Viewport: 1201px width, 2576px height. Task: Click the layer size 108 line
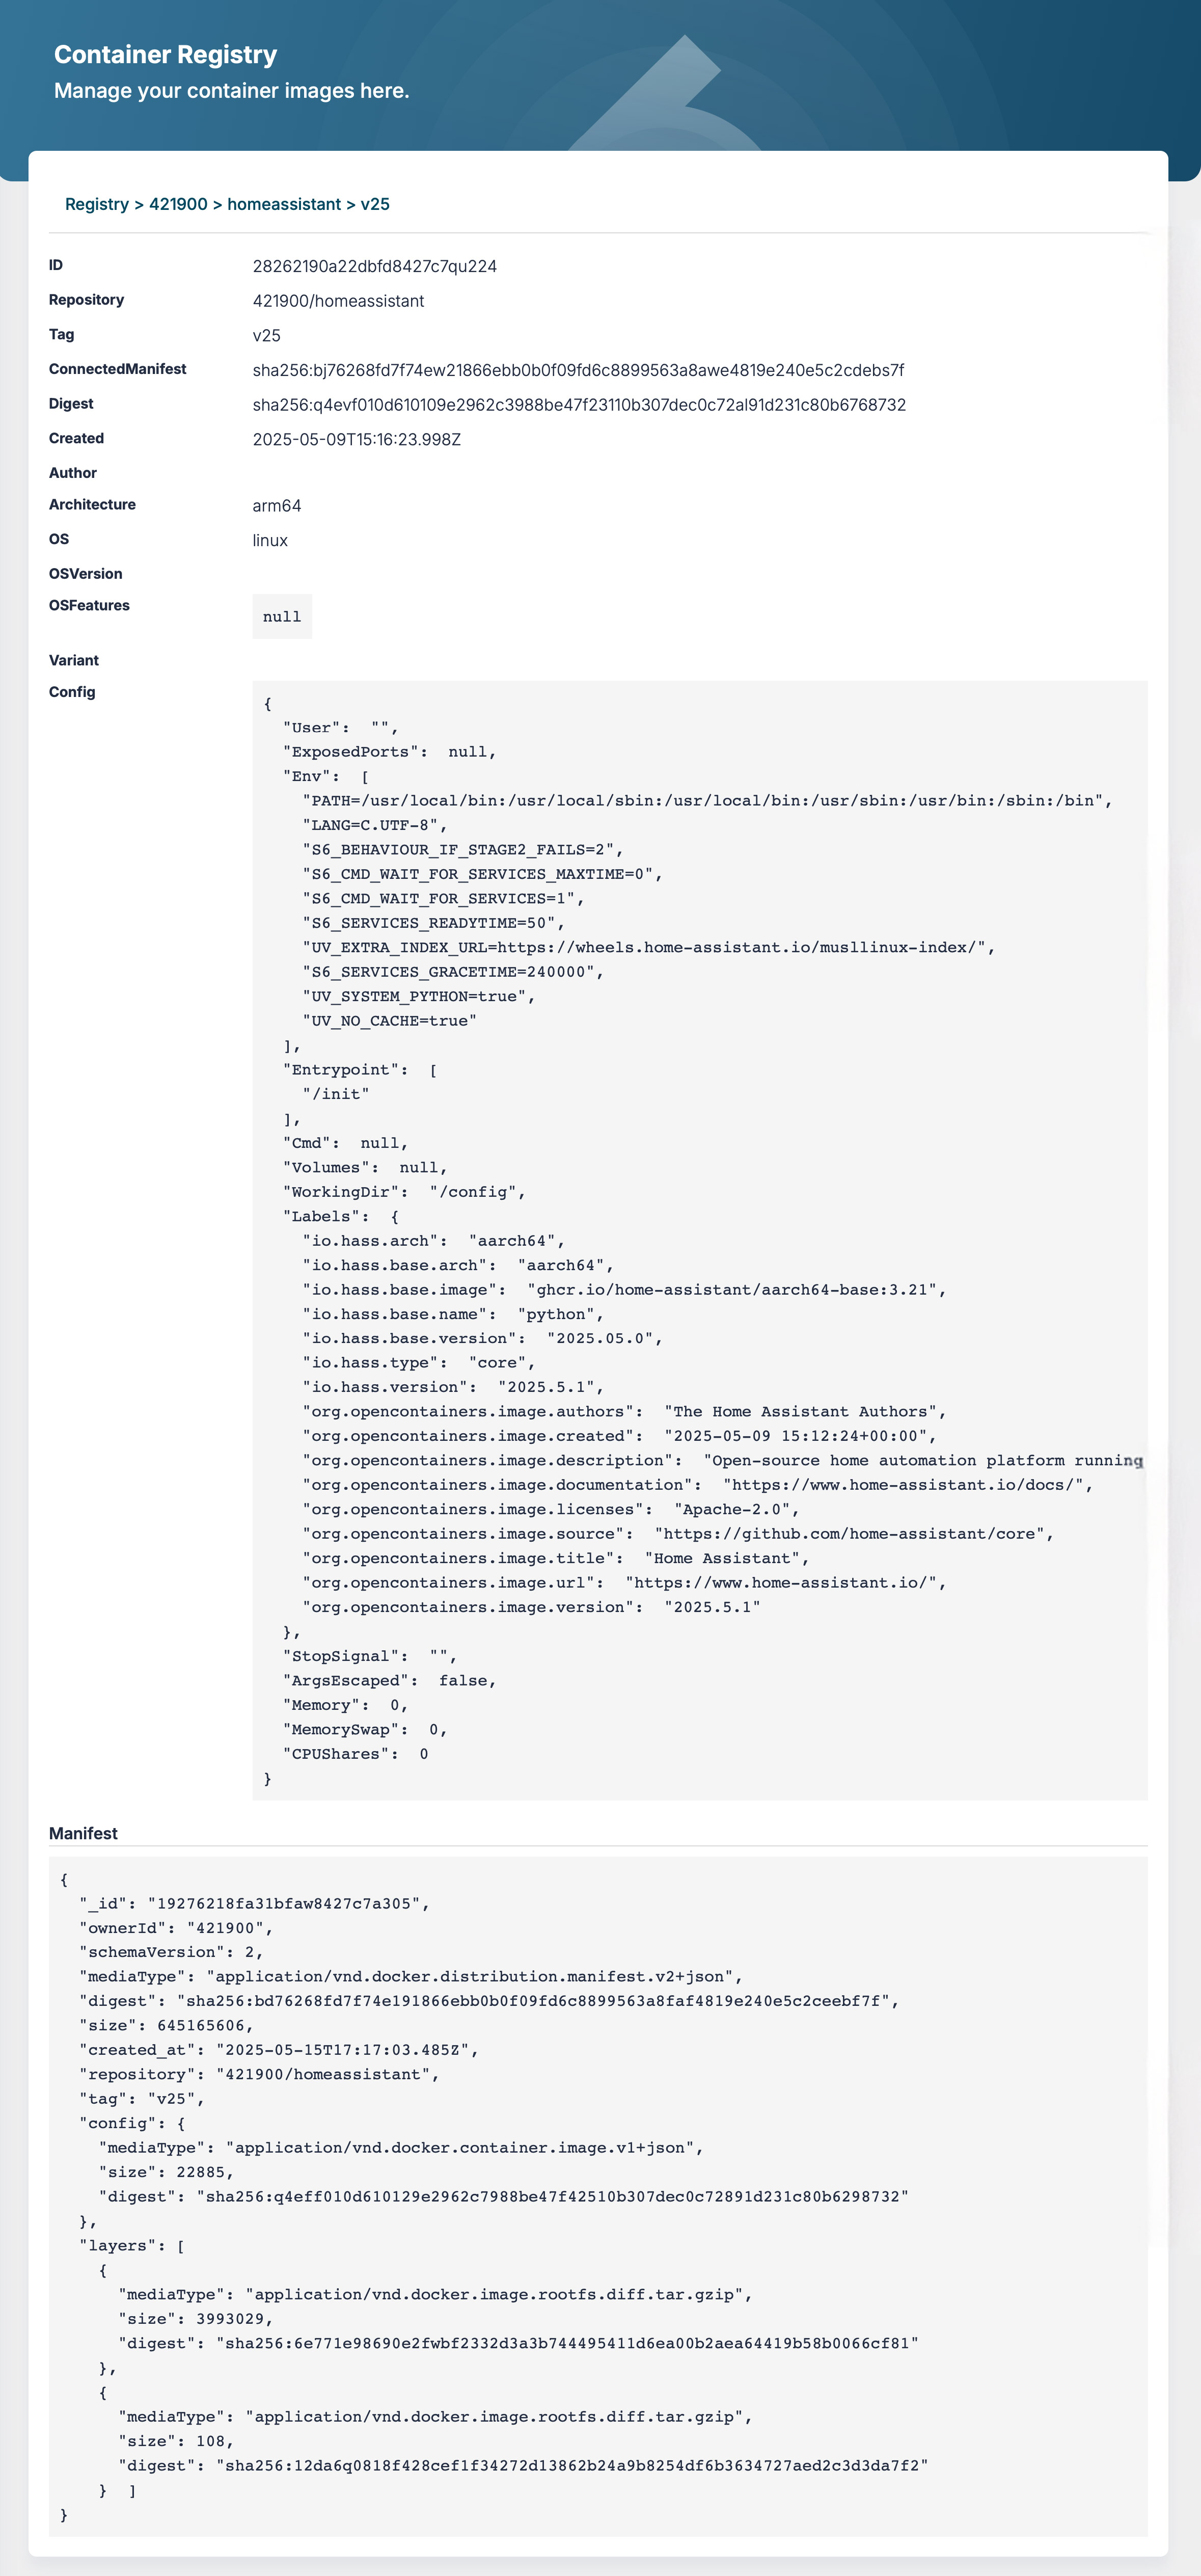point(176,2441)
